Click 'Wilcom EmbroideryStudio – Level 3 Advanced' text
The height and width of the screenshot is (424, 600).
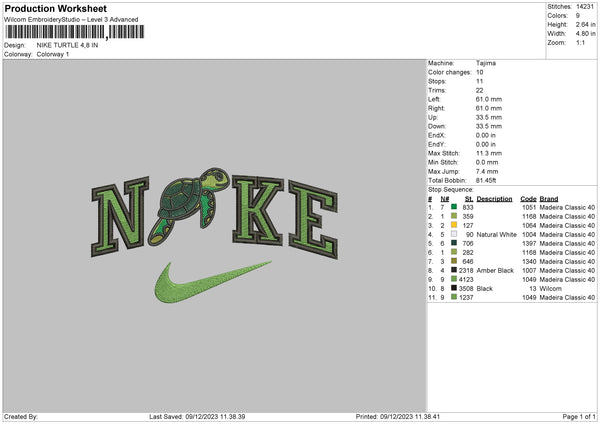(x=71, y=20)
